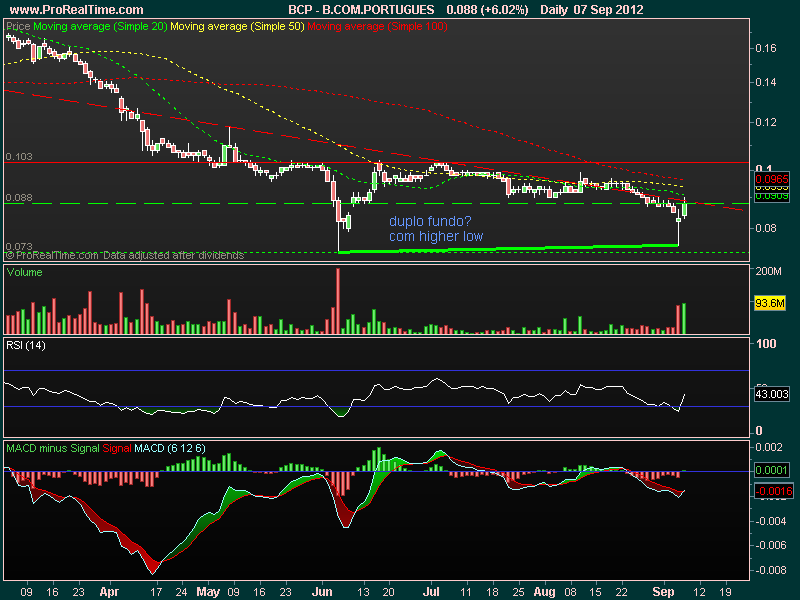Click the Volume panel label
Image resolution: width=800 pixels, height=600 pixels.
click(24, 271)
